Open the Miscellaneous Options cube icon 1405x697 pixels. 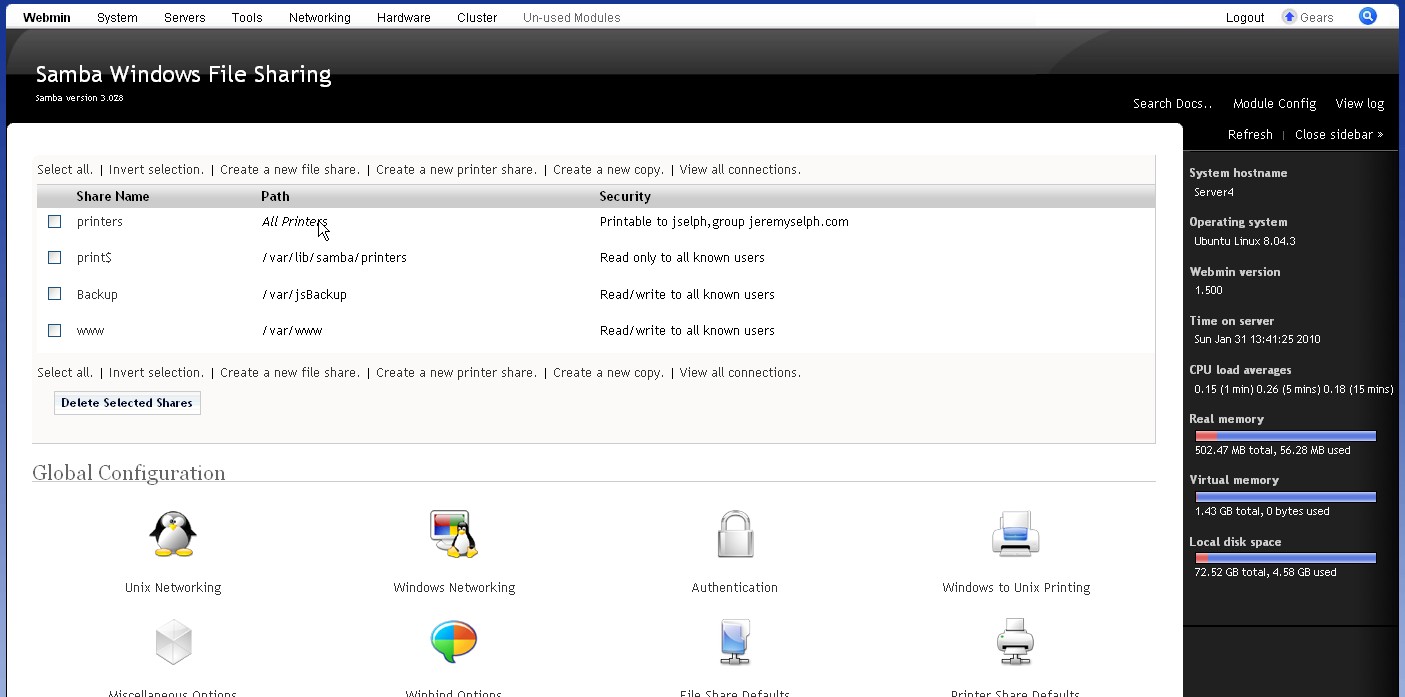(x=173, y=642)
